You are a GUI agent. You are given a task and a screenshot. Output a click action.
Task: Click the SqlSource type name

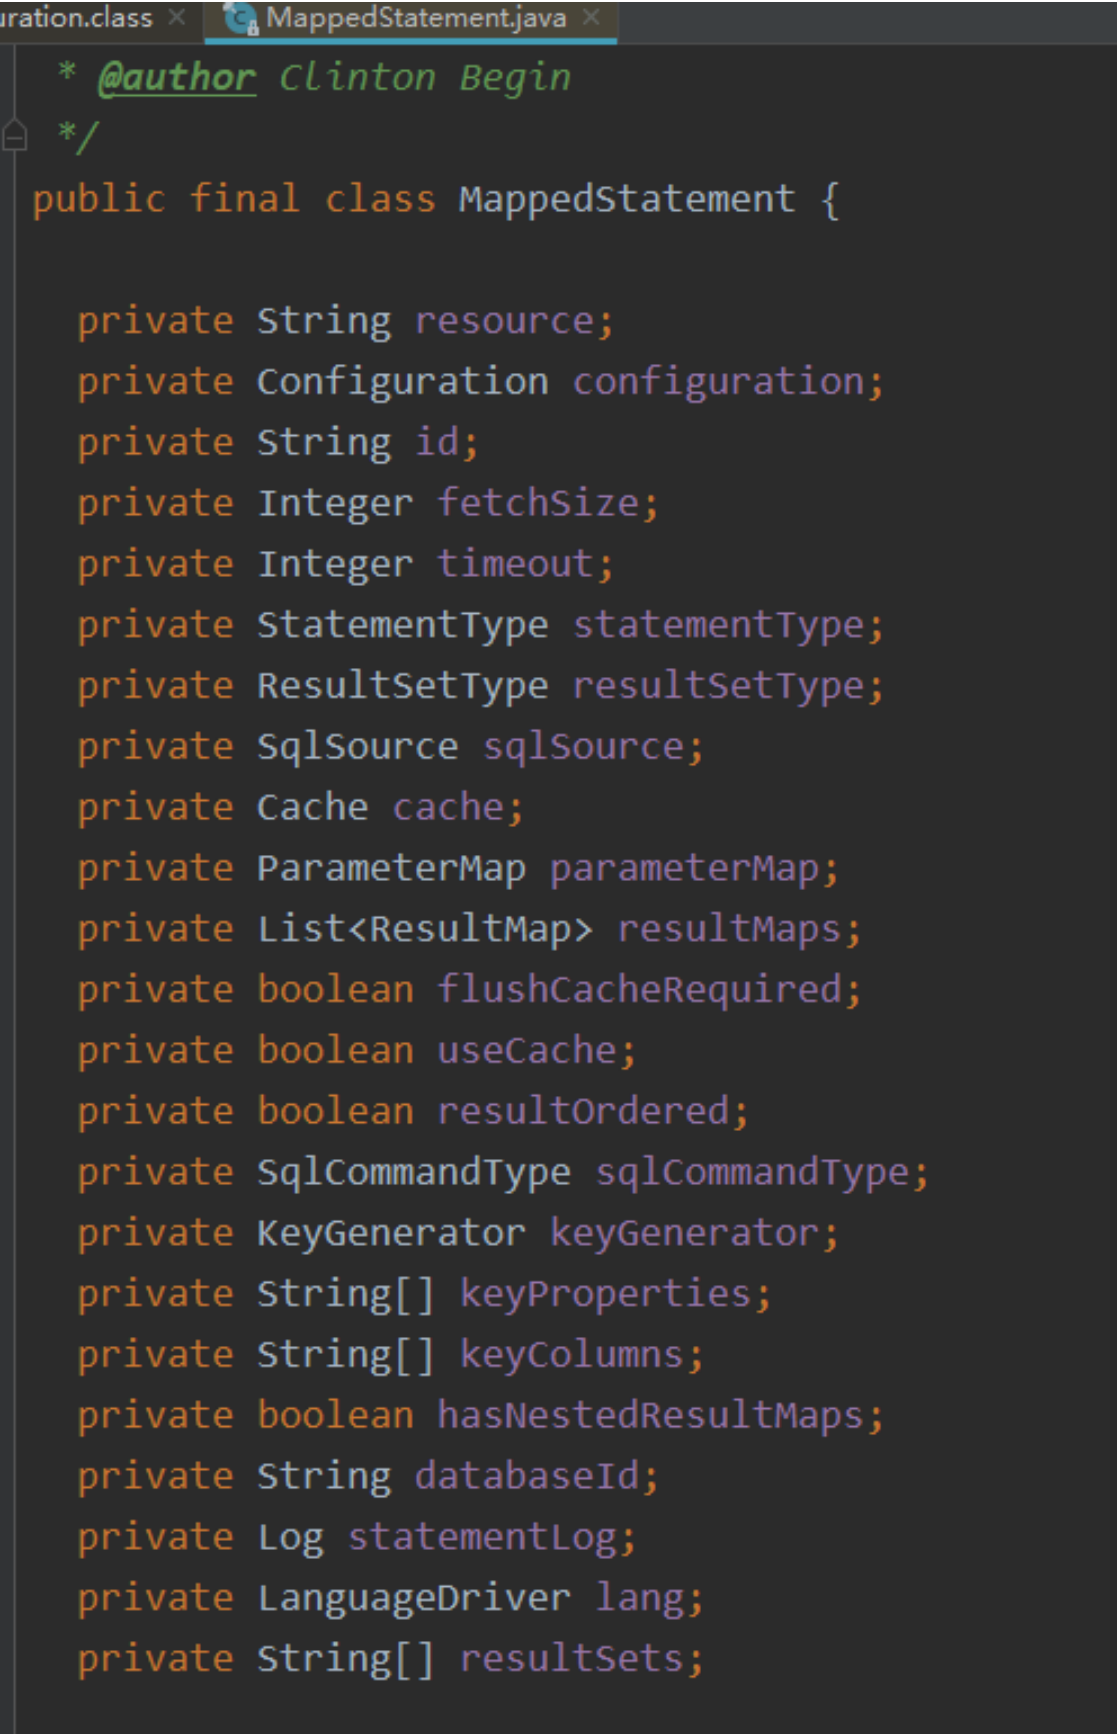357,747
